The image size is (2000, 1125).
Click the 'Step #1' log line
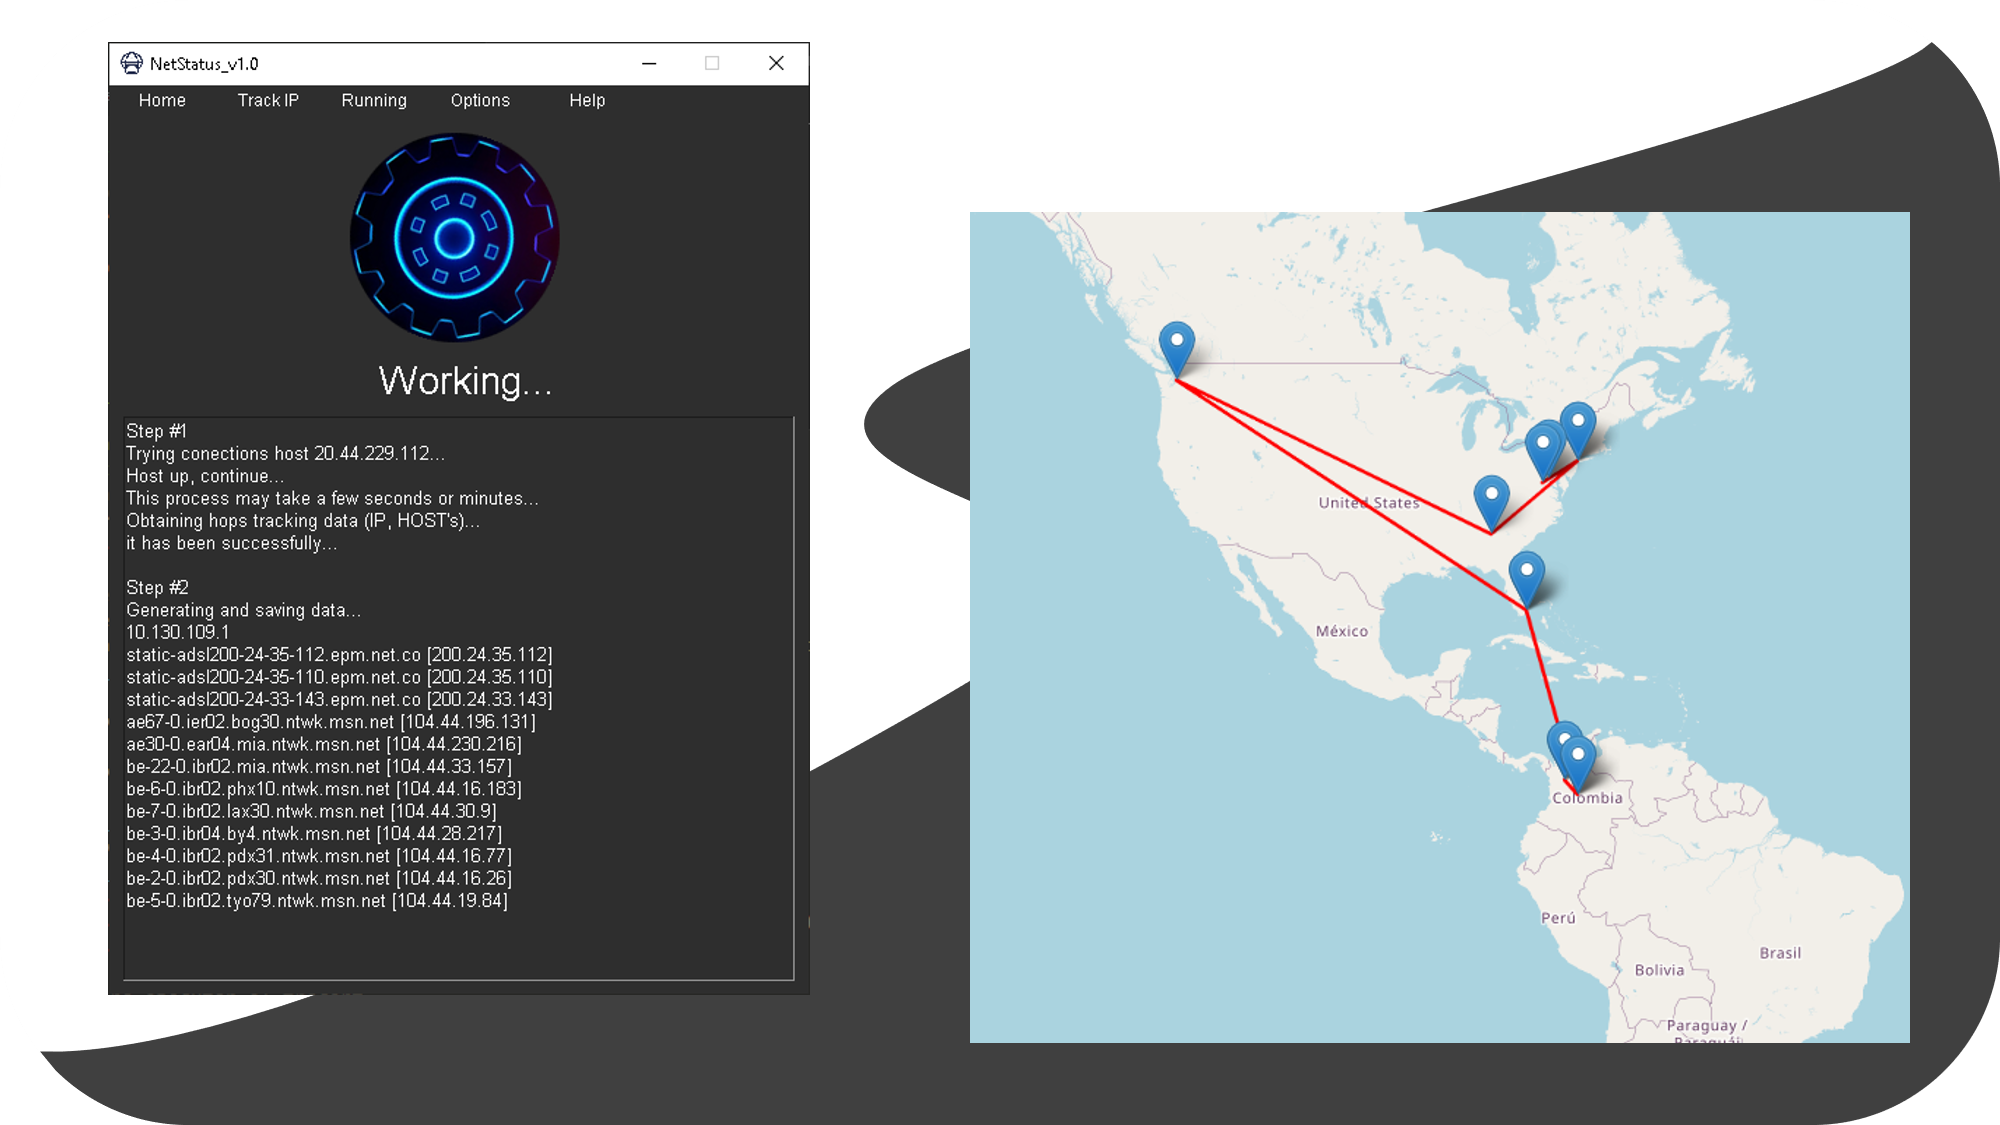pos(156,431)
